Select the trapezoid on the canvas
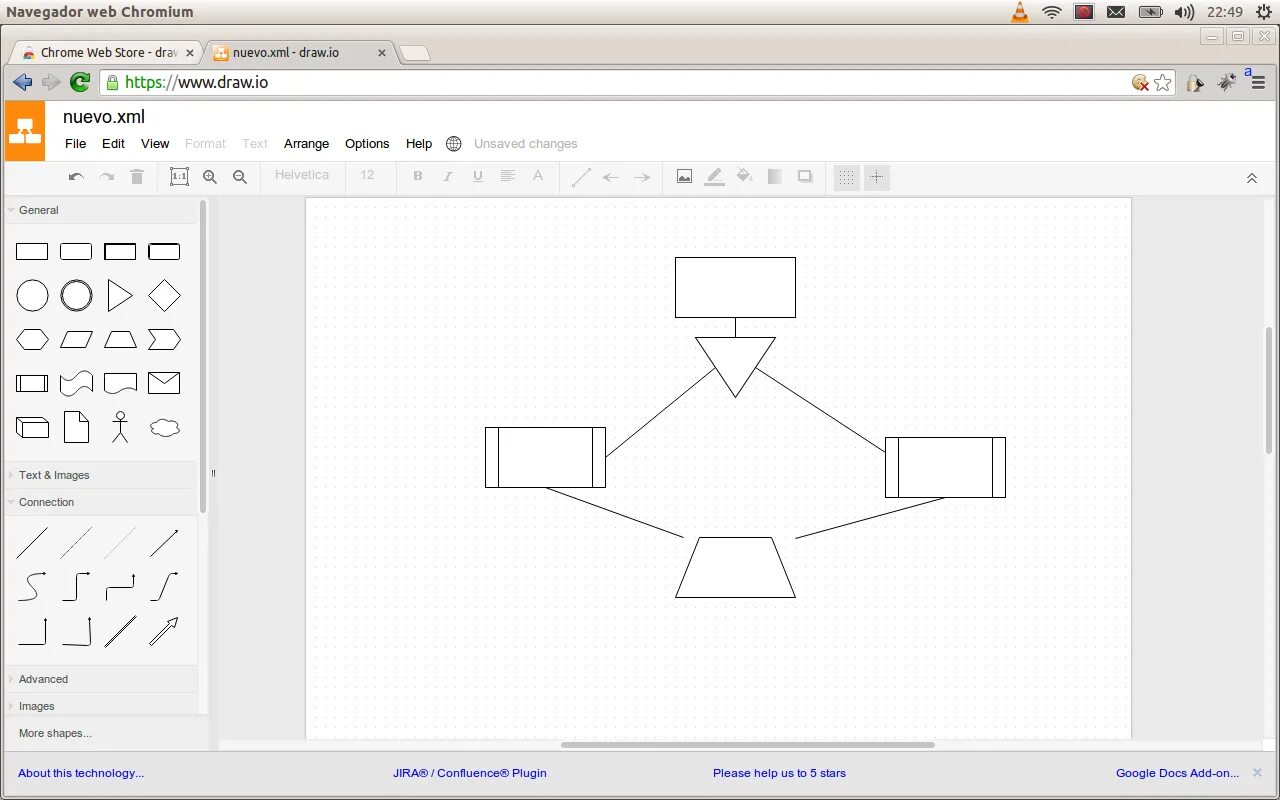The image size is (1280, 800). pos(735,567)
